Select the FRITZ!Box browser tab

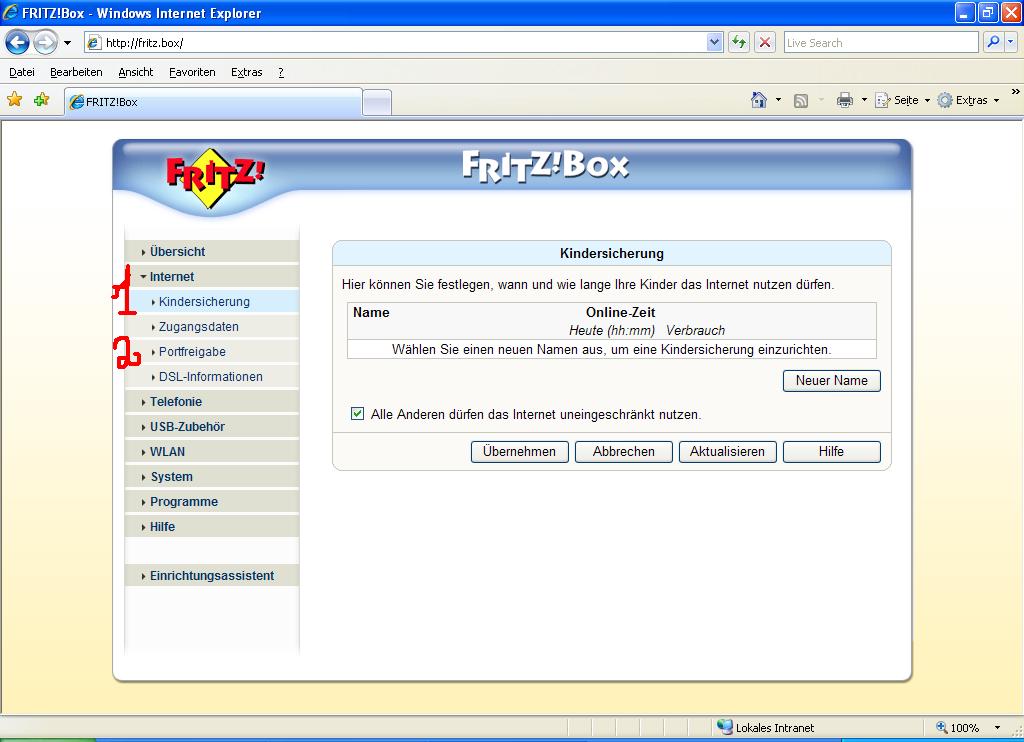(x=213, y=102)
